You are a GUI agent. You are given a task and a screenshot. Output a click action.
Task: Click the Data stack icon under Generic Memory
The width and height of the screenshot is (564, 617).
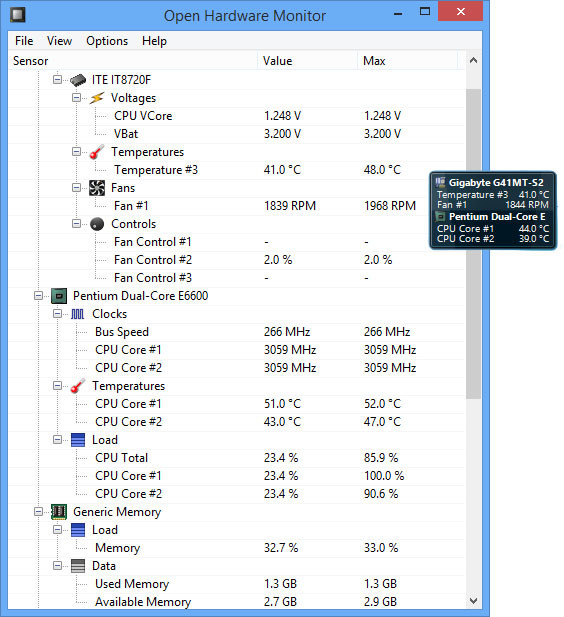[78, 566]
